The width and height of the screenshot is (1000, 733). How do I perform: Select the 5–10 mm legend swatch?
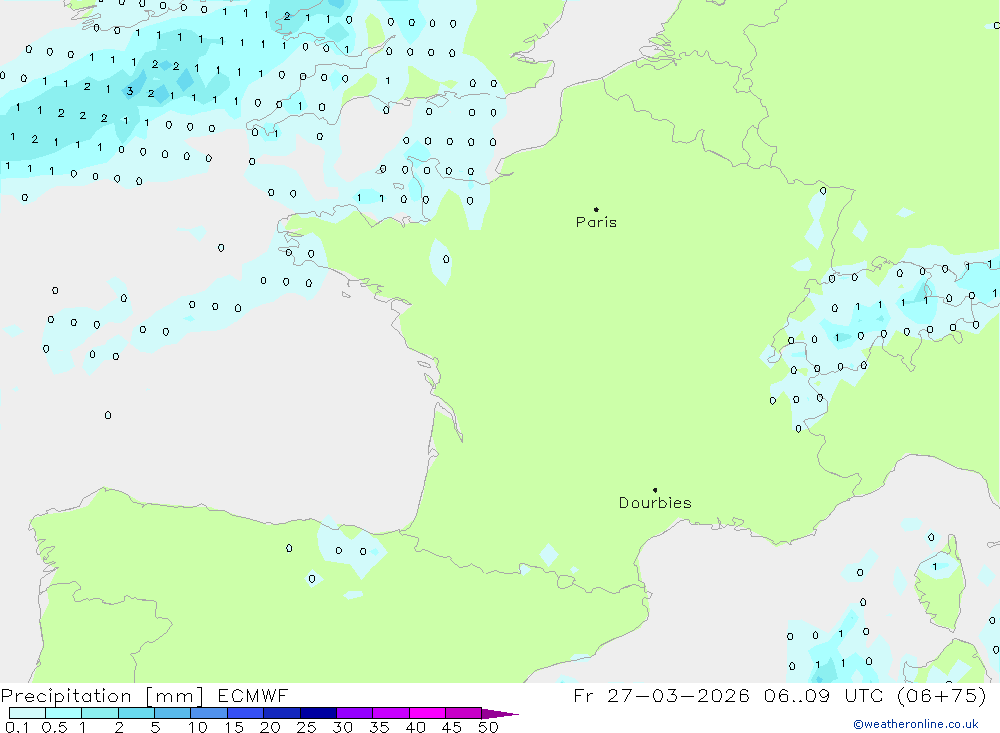(x=173, y=713)
